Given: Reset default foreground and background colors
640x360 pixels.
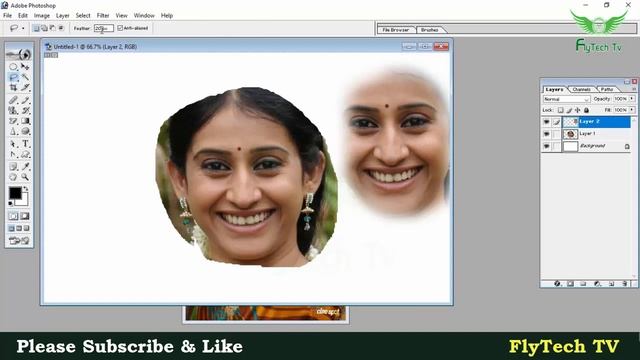Looking at the screenshot, I should [x=11, y=203].
